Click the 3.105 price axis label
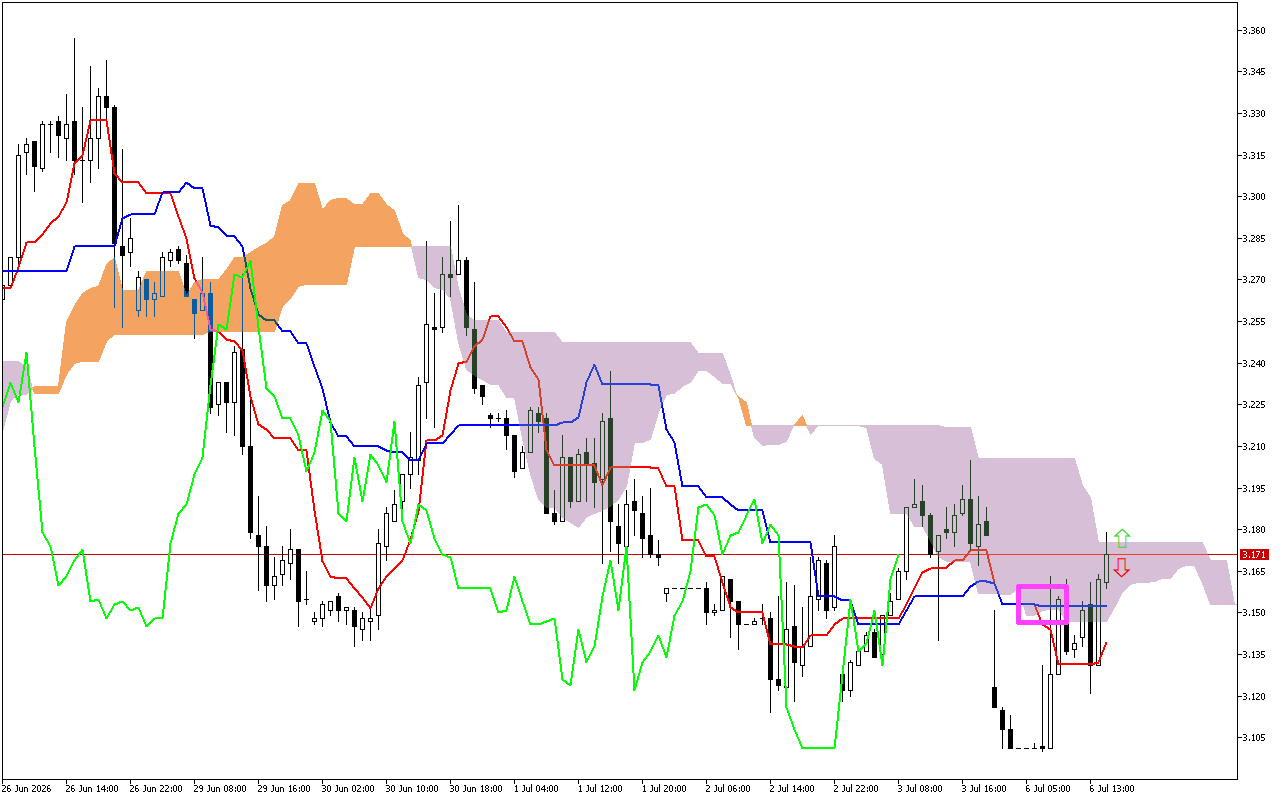 click(x=1254, y=737)
